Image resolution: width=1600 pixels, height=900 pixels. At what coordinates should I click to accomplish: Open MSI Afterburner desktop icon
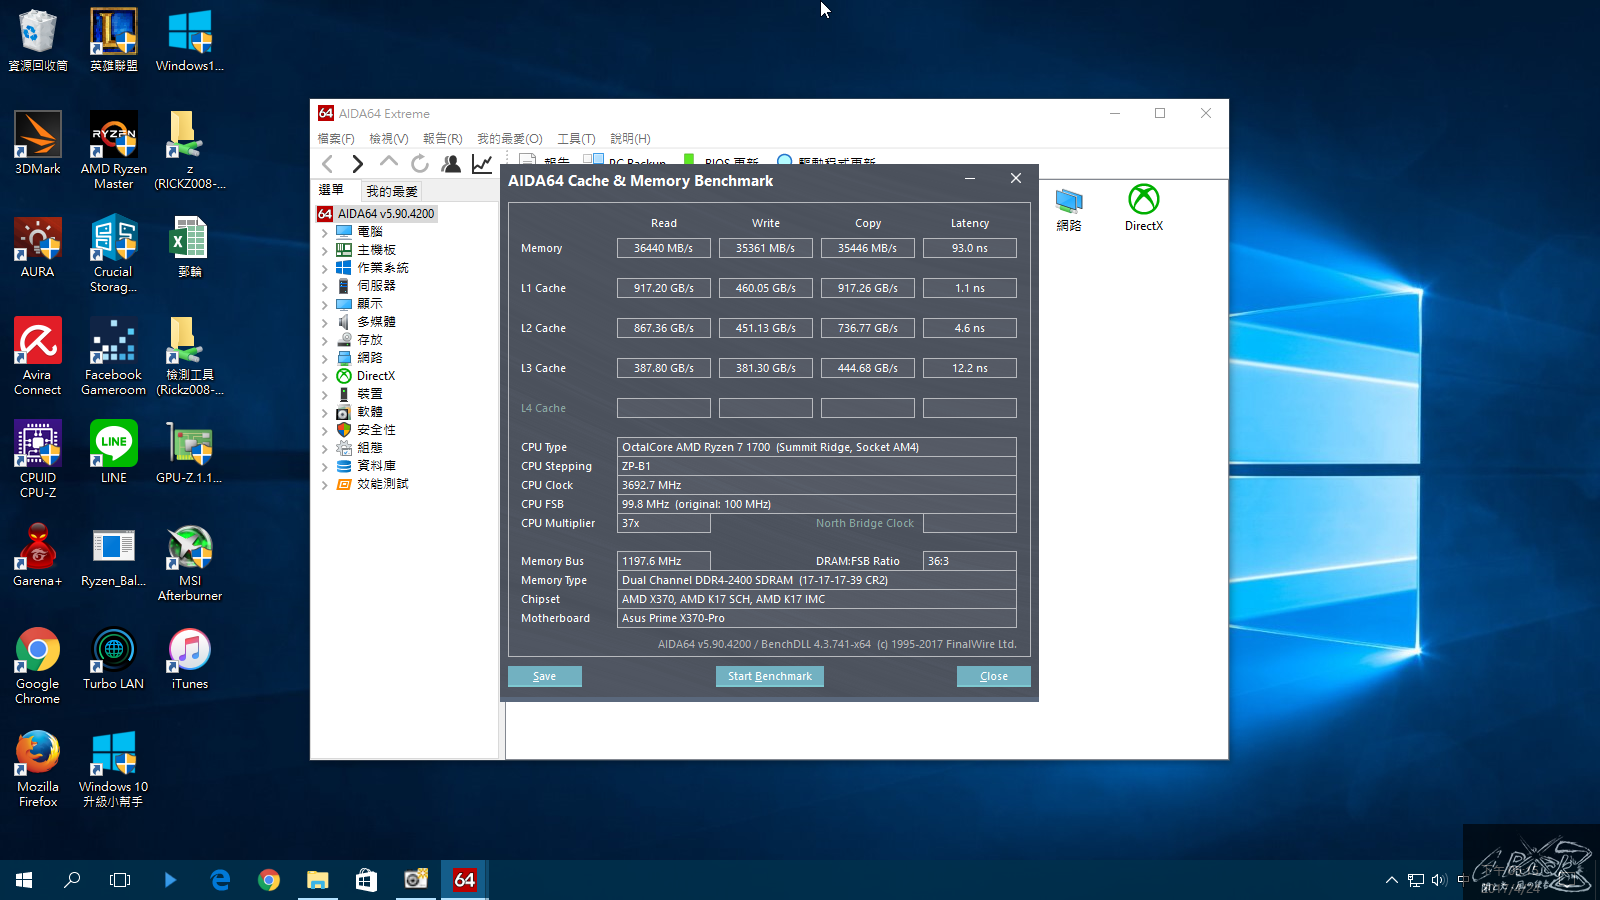click(x=190, y=563)
